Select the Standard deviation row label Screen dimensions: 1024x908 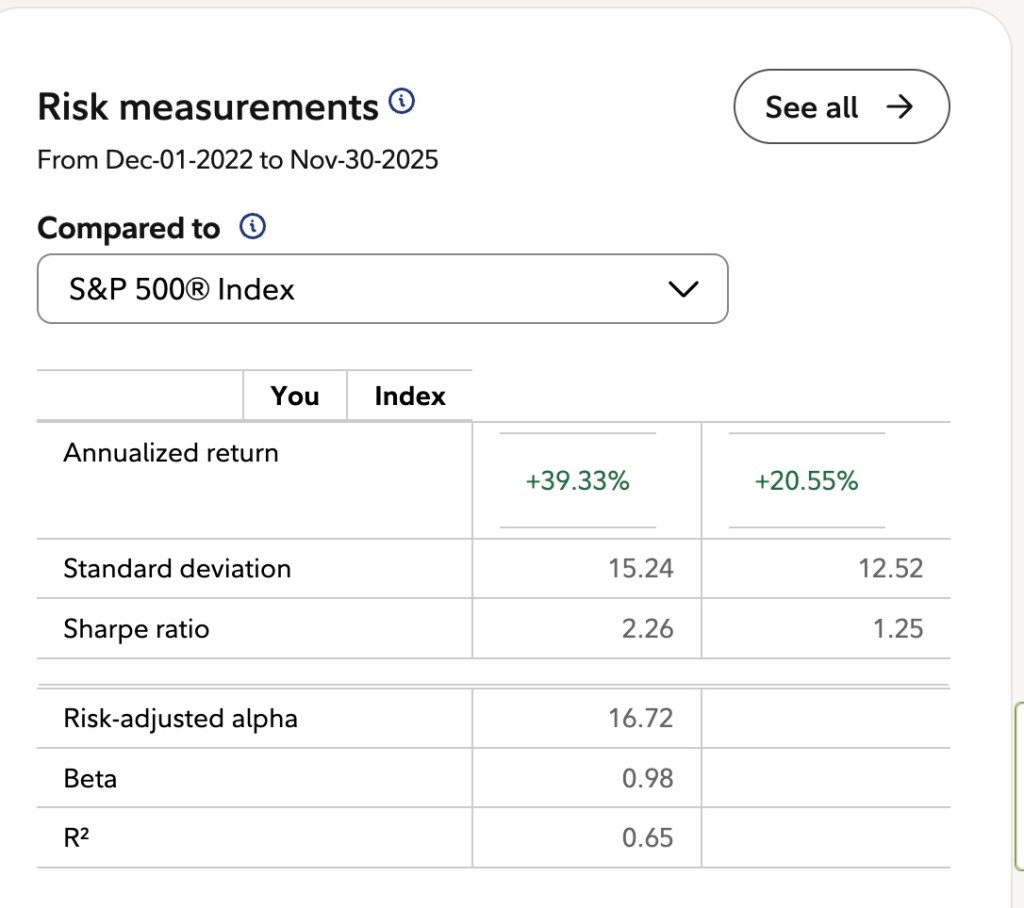(177, 569)
